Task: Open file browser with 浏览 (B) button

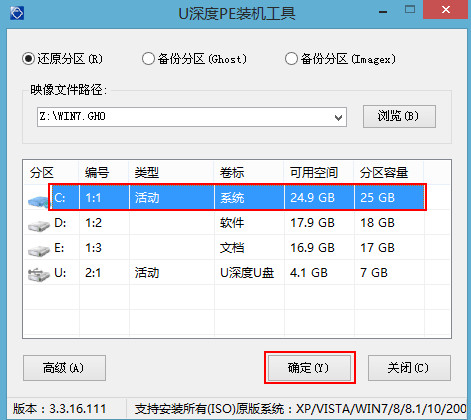Action: pos(399,116)
